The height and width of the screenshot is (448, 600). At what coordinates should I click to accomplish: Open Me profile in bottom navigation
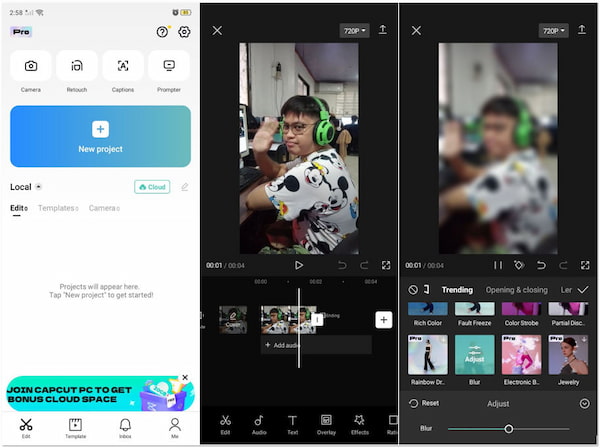pyautogui.click(x=175, y=428)
